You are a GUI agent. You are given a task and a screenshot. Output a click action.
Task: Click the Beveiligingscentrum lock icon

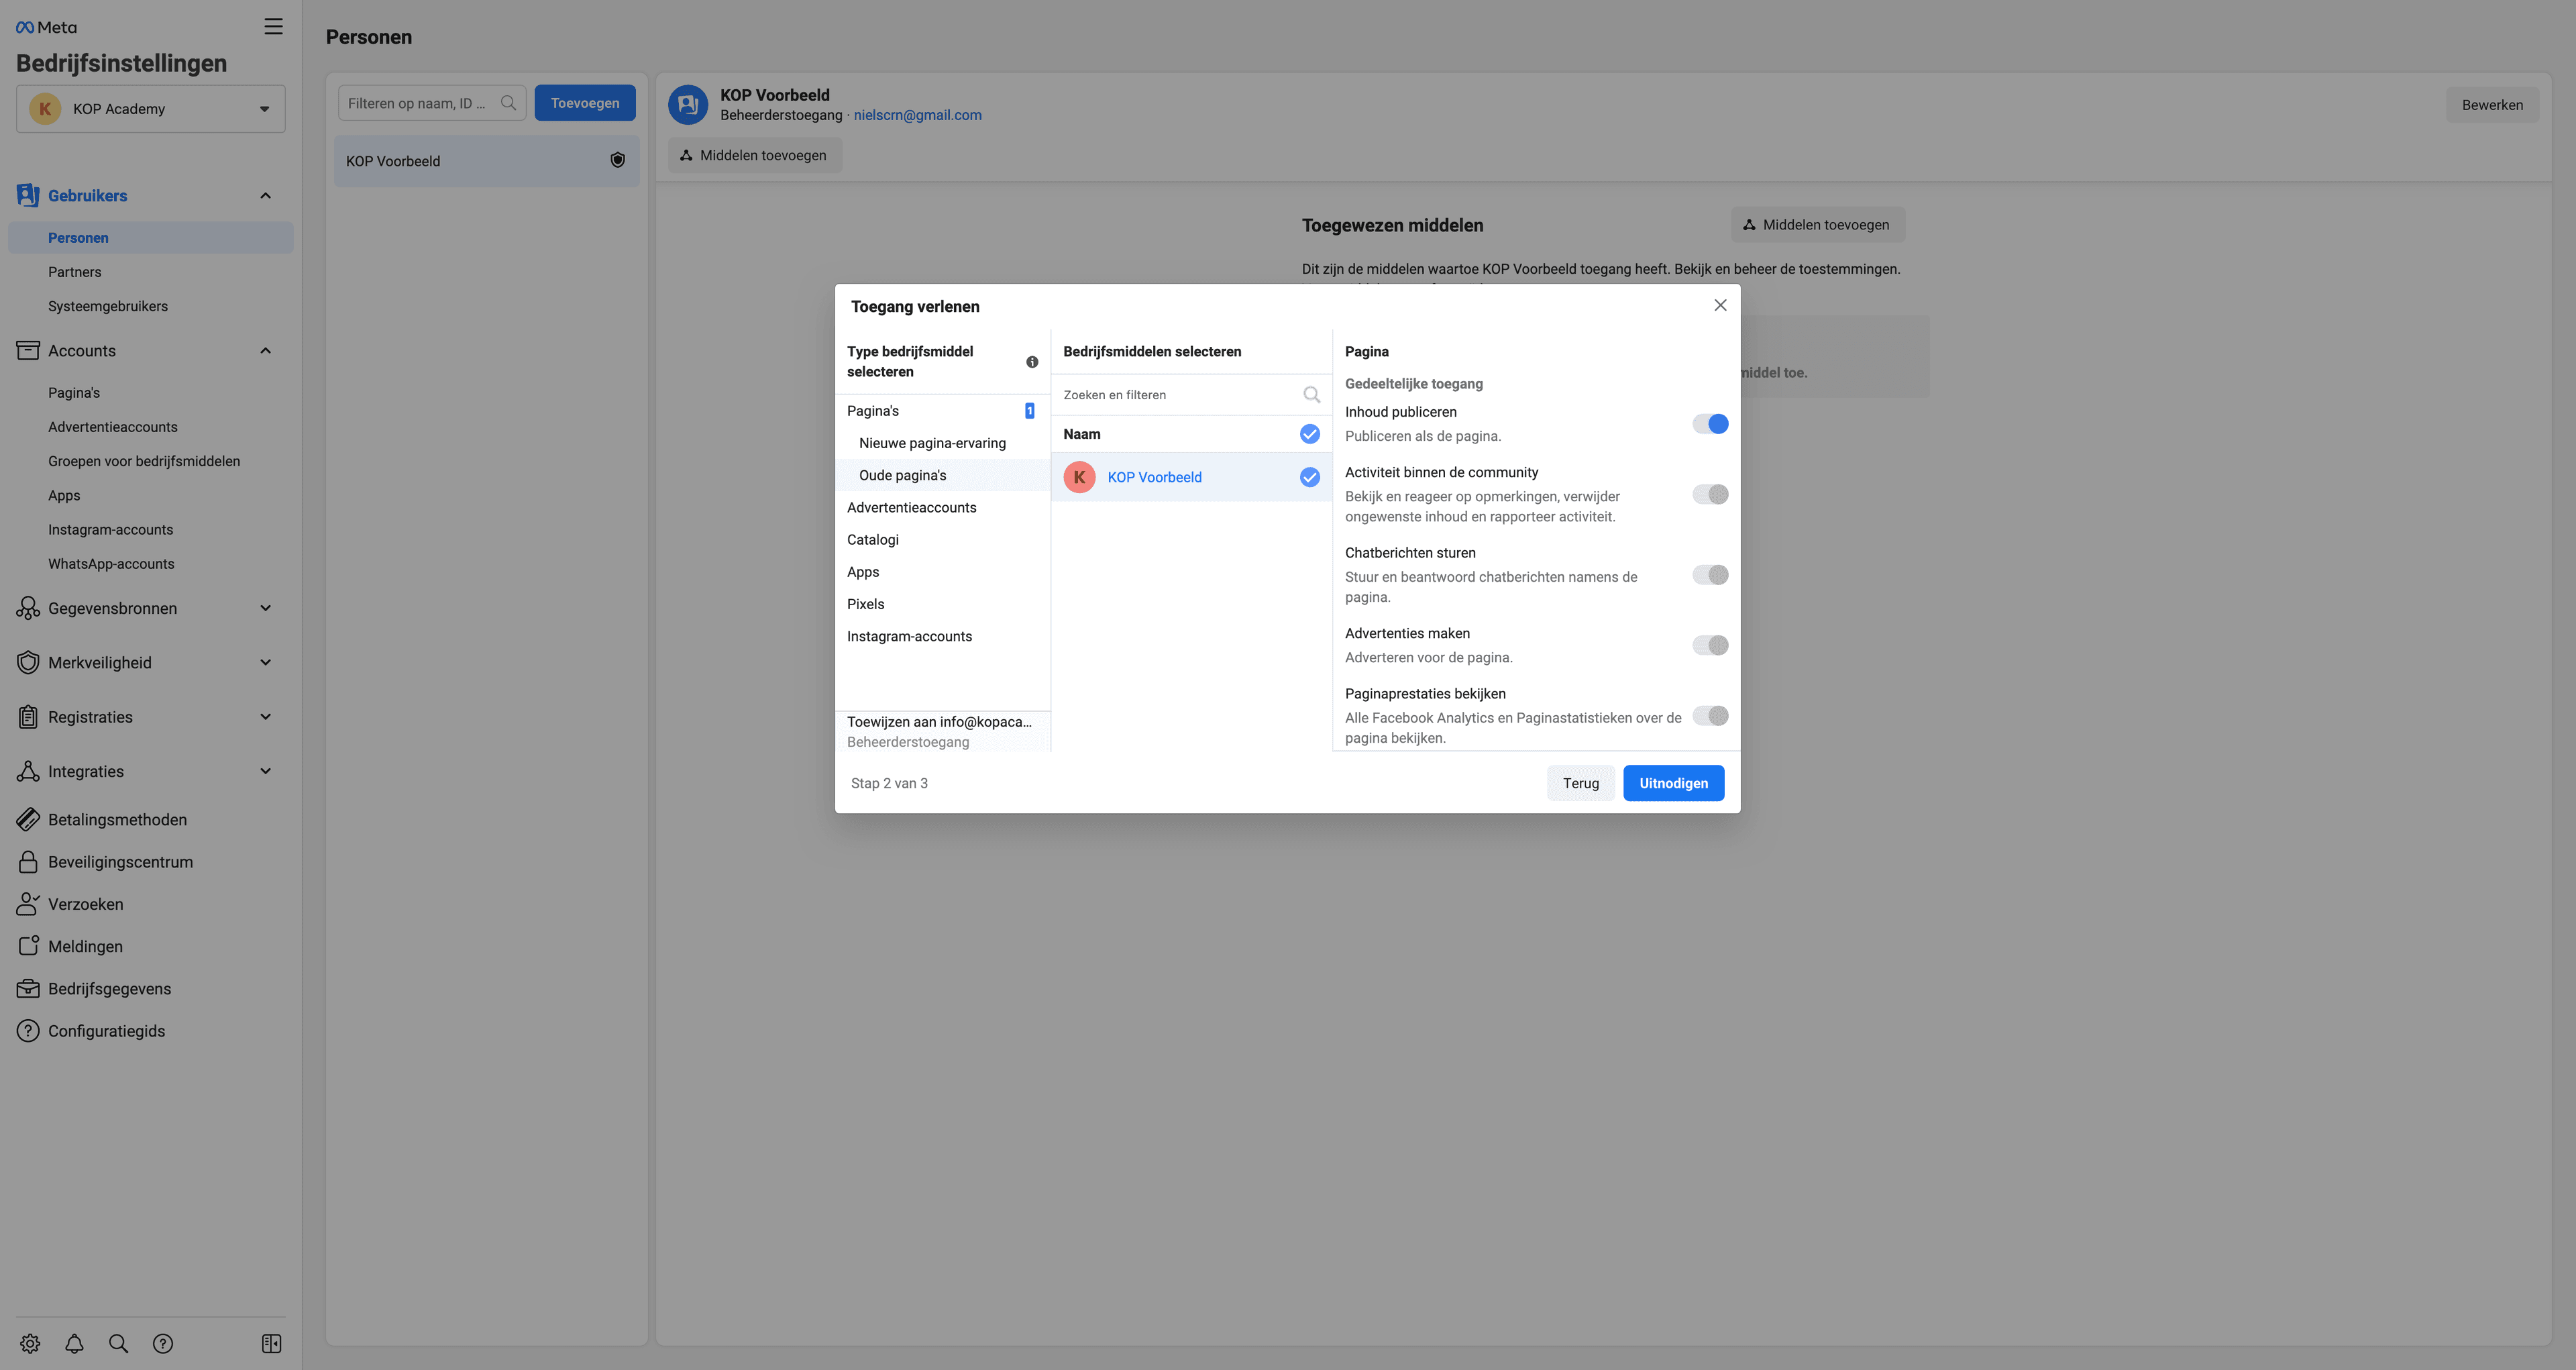[28, 862]
